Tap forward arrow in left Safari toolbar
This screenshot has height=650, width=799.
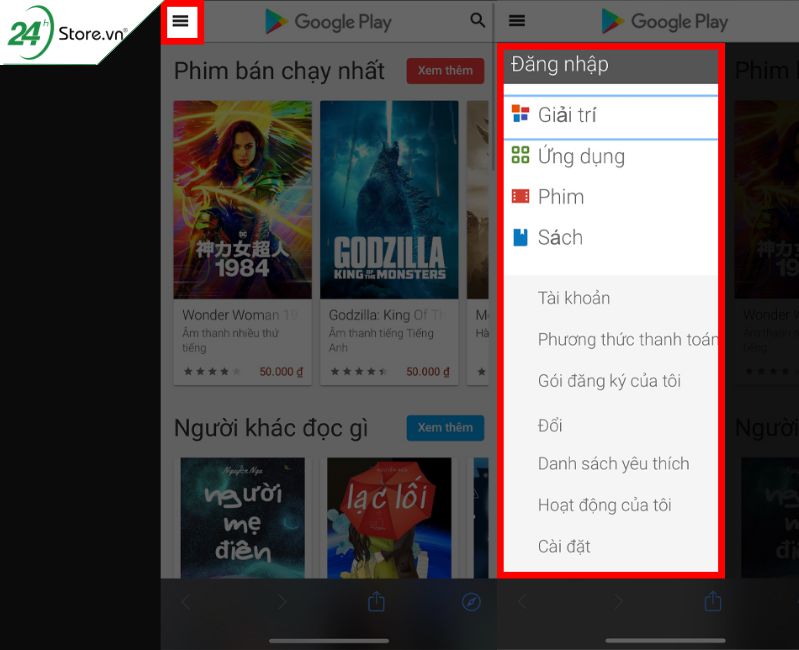pos(281,602)
